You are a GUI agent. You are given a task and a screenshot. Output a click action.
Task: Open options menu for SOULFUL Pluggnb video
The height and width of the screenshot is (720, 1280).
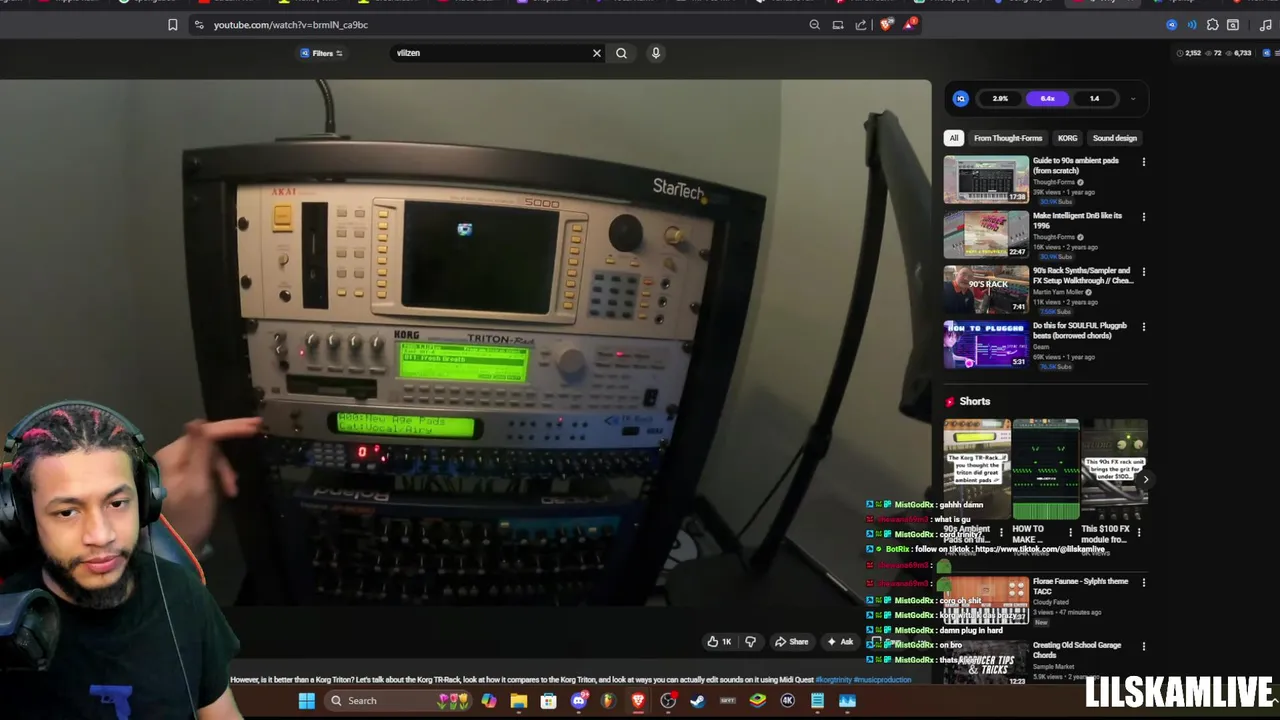[x=1144, y=326]
